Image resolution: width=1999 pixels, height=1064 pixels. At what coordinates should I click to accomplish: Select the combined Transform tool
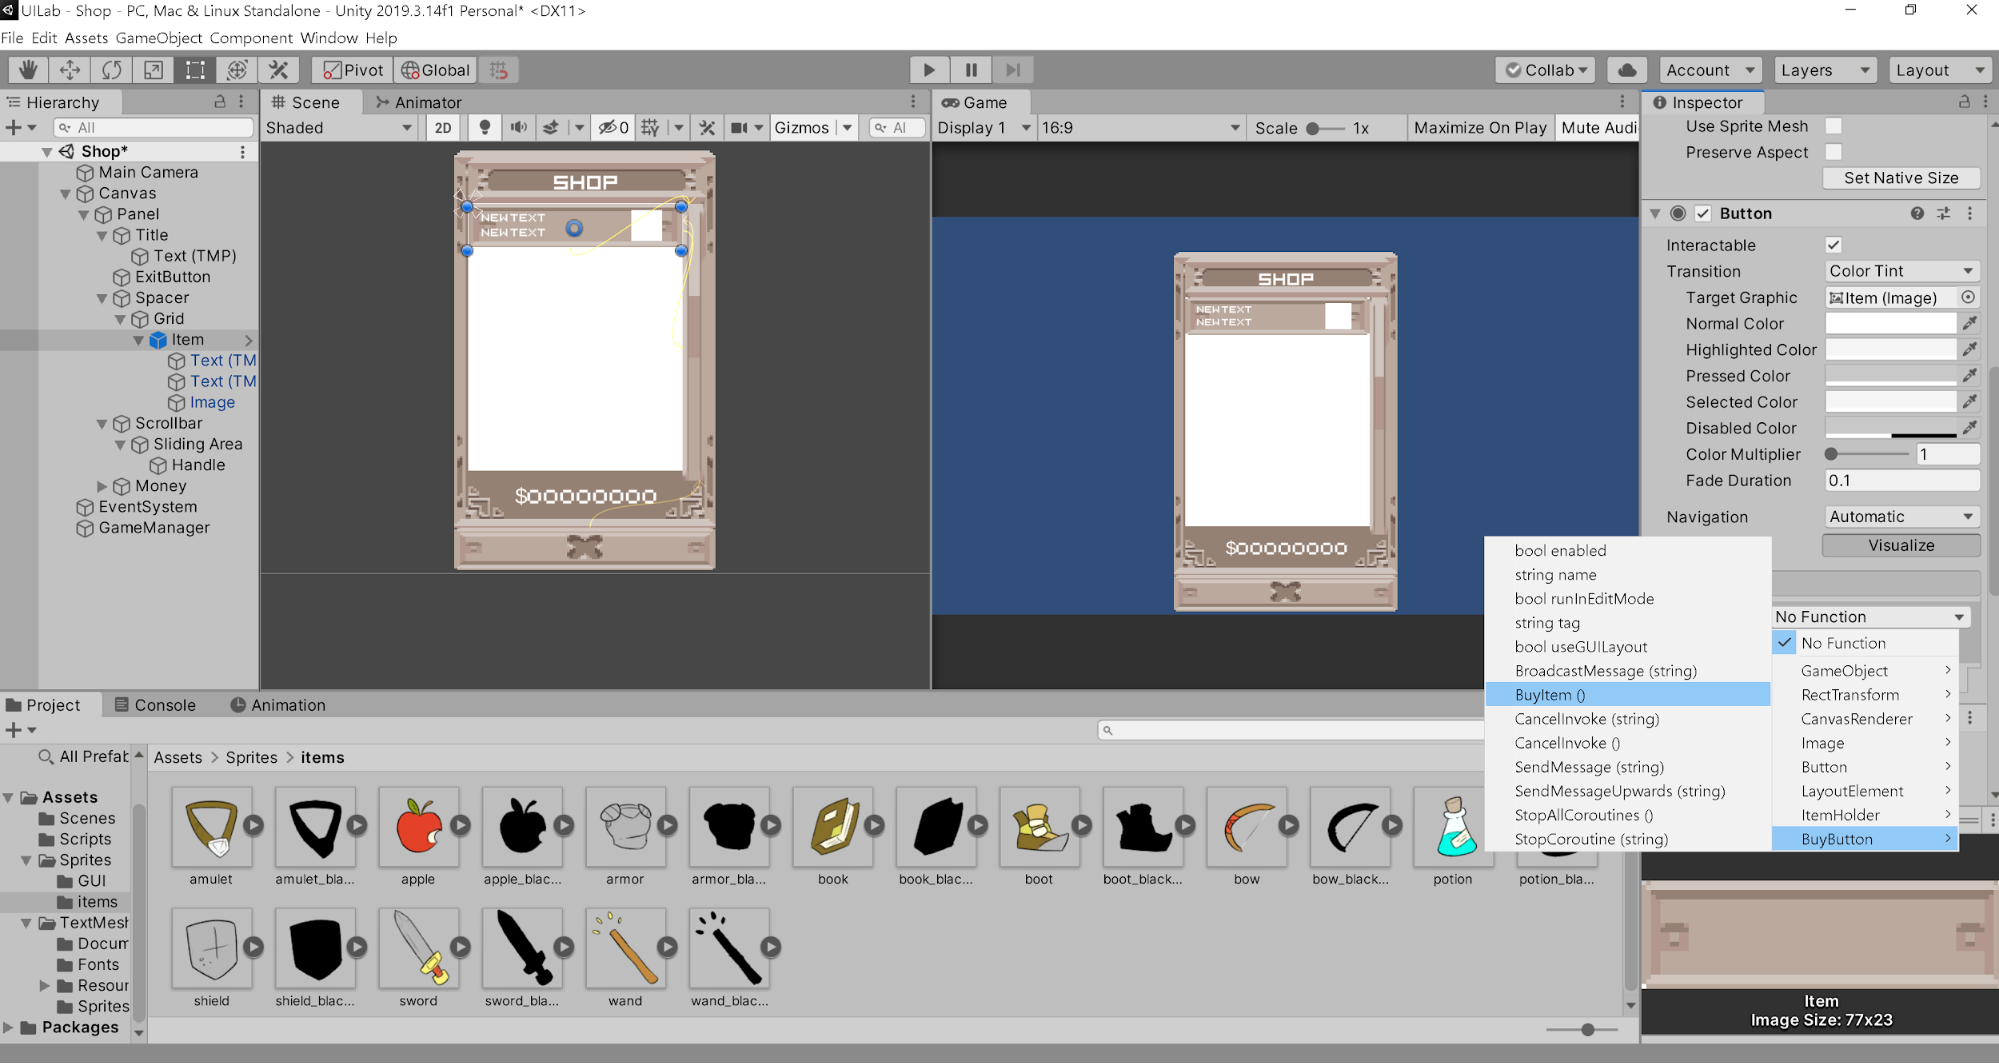[237, 70]
